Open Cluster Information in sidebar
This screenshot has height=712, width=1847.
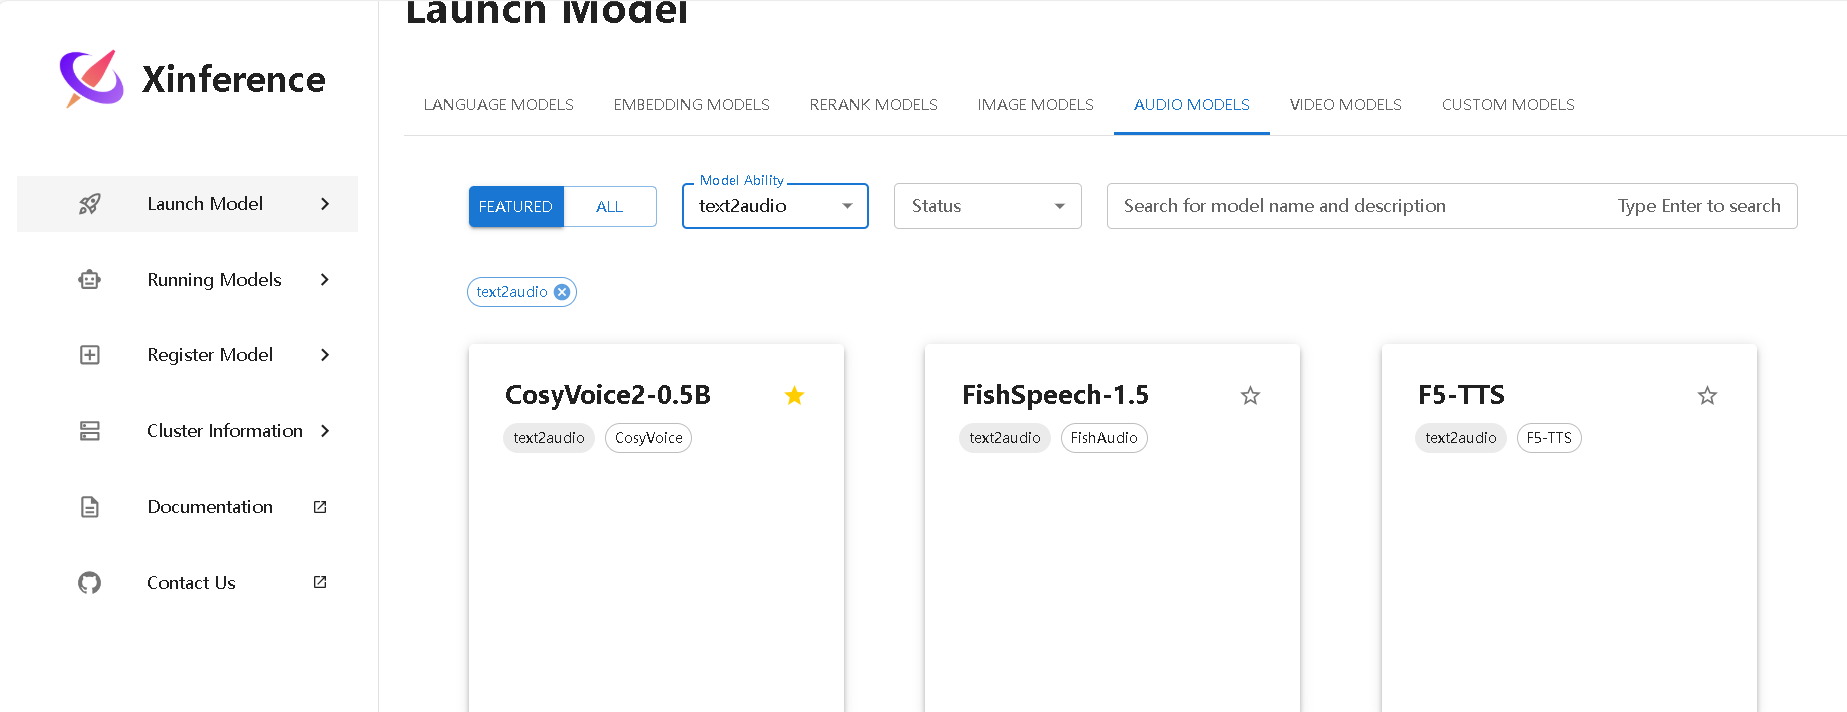click(x=188, y=431)
